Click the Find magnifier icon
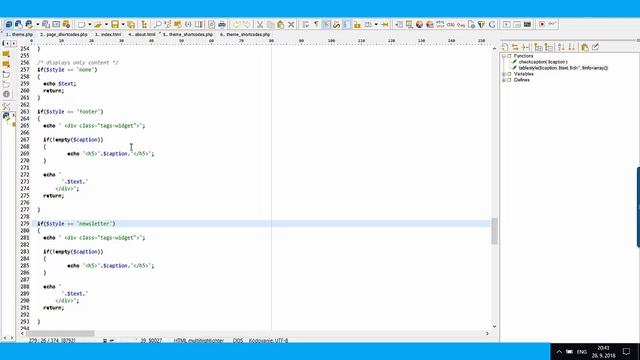The height and width of the screenshot is (360, 640). [x=158, y=24]
